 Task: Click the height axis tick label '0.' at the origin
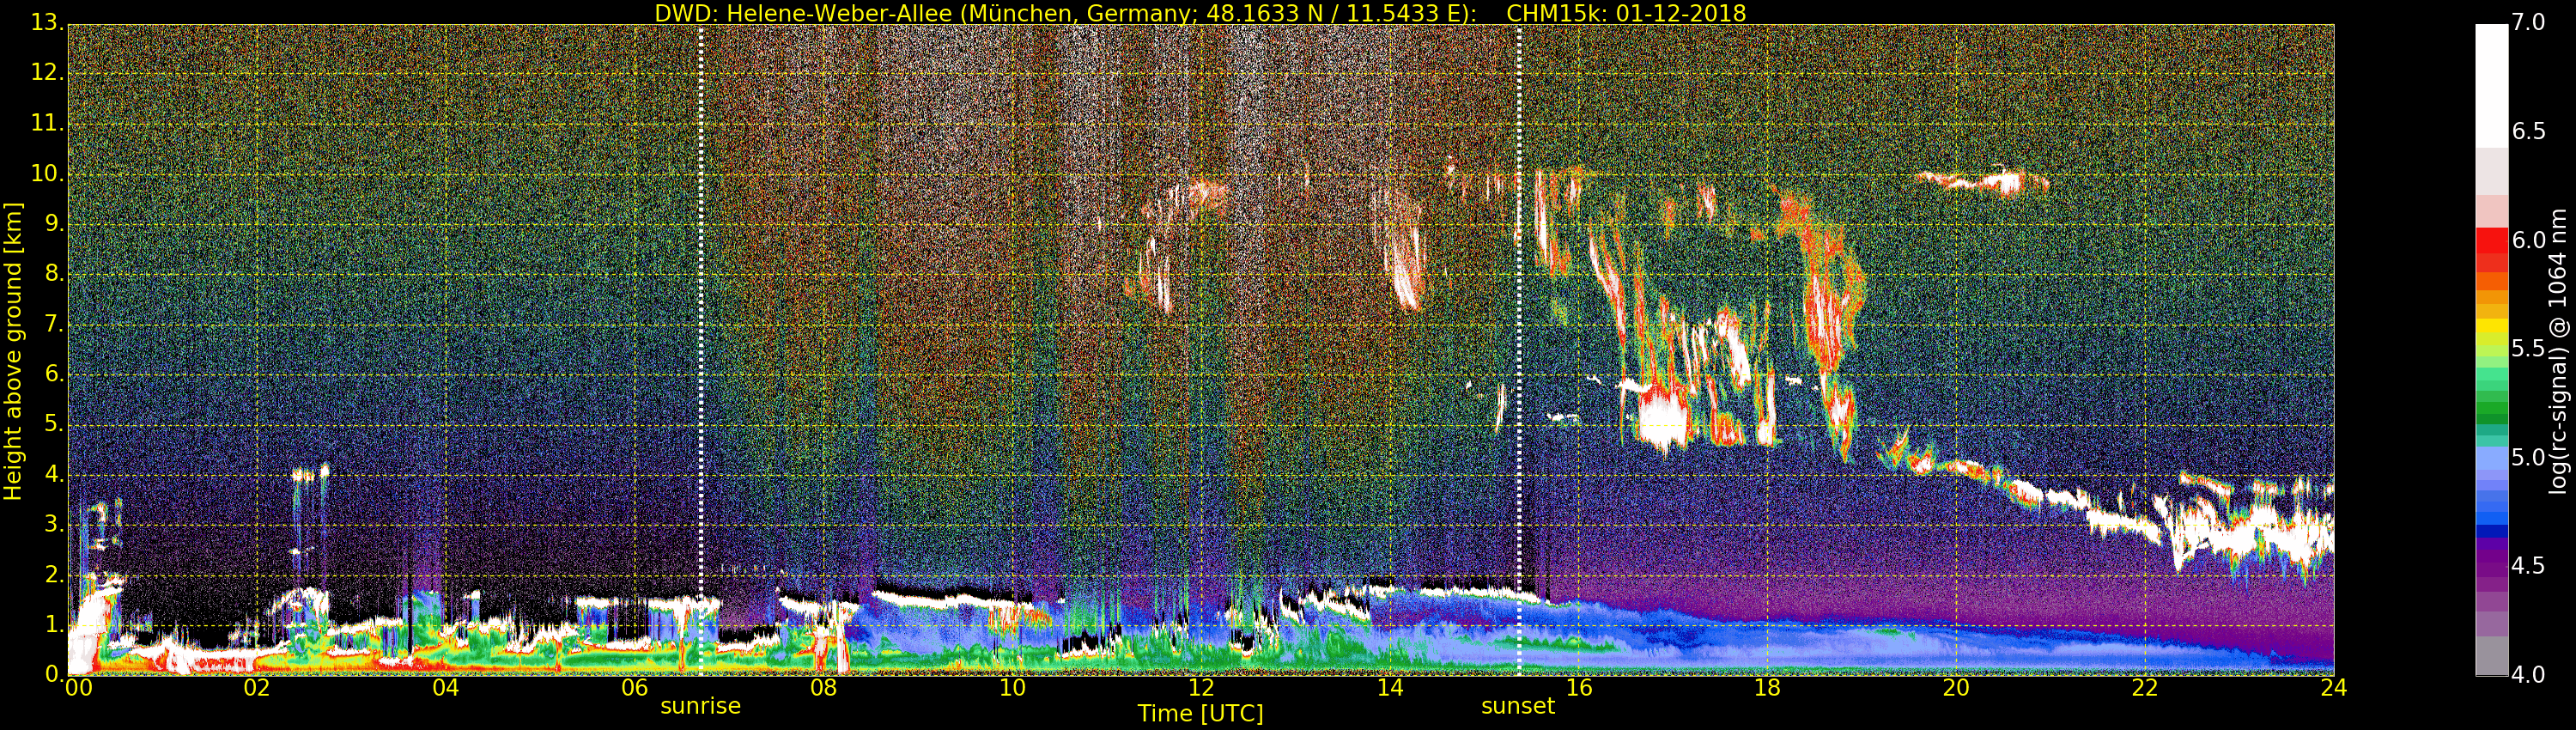(x=55, y=674)
